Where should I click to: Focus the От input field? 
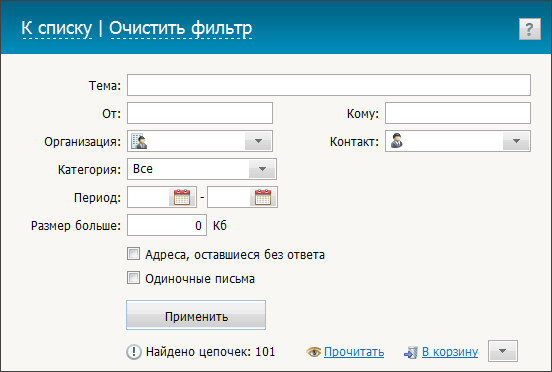(x=200, y=113)
